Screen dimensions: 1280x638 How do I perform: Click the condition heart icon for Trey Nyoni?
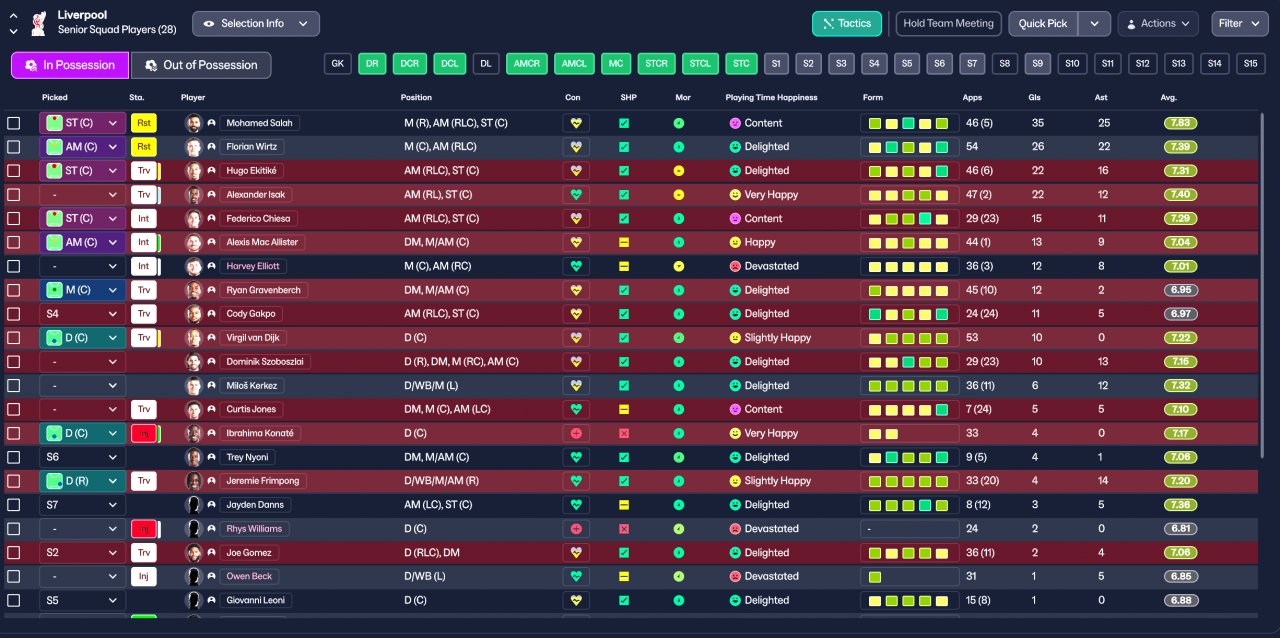pos(576,457)
